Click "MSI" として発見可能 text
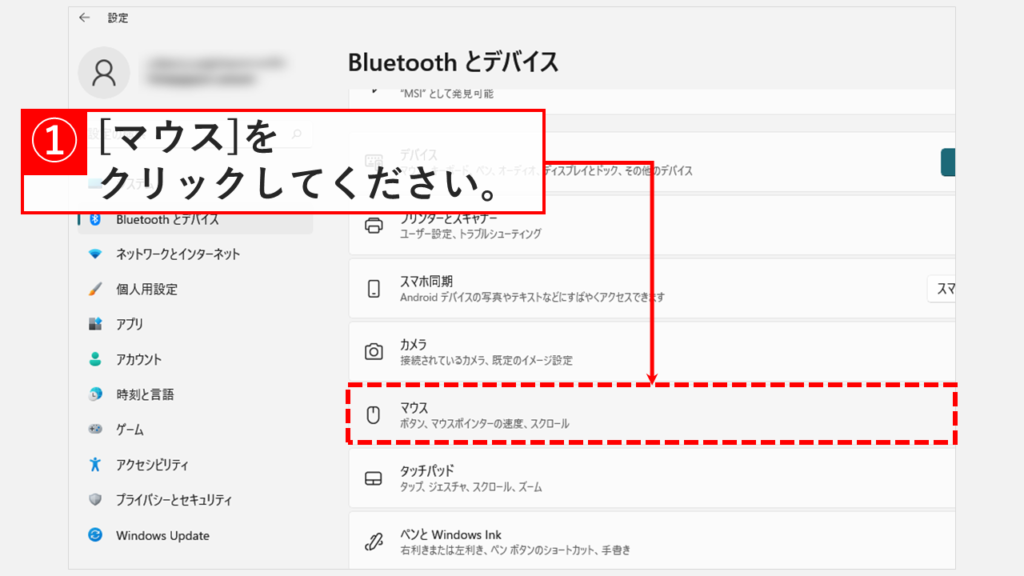The width and height of the screenshot is (1024, 576). (x=447, y=94)
